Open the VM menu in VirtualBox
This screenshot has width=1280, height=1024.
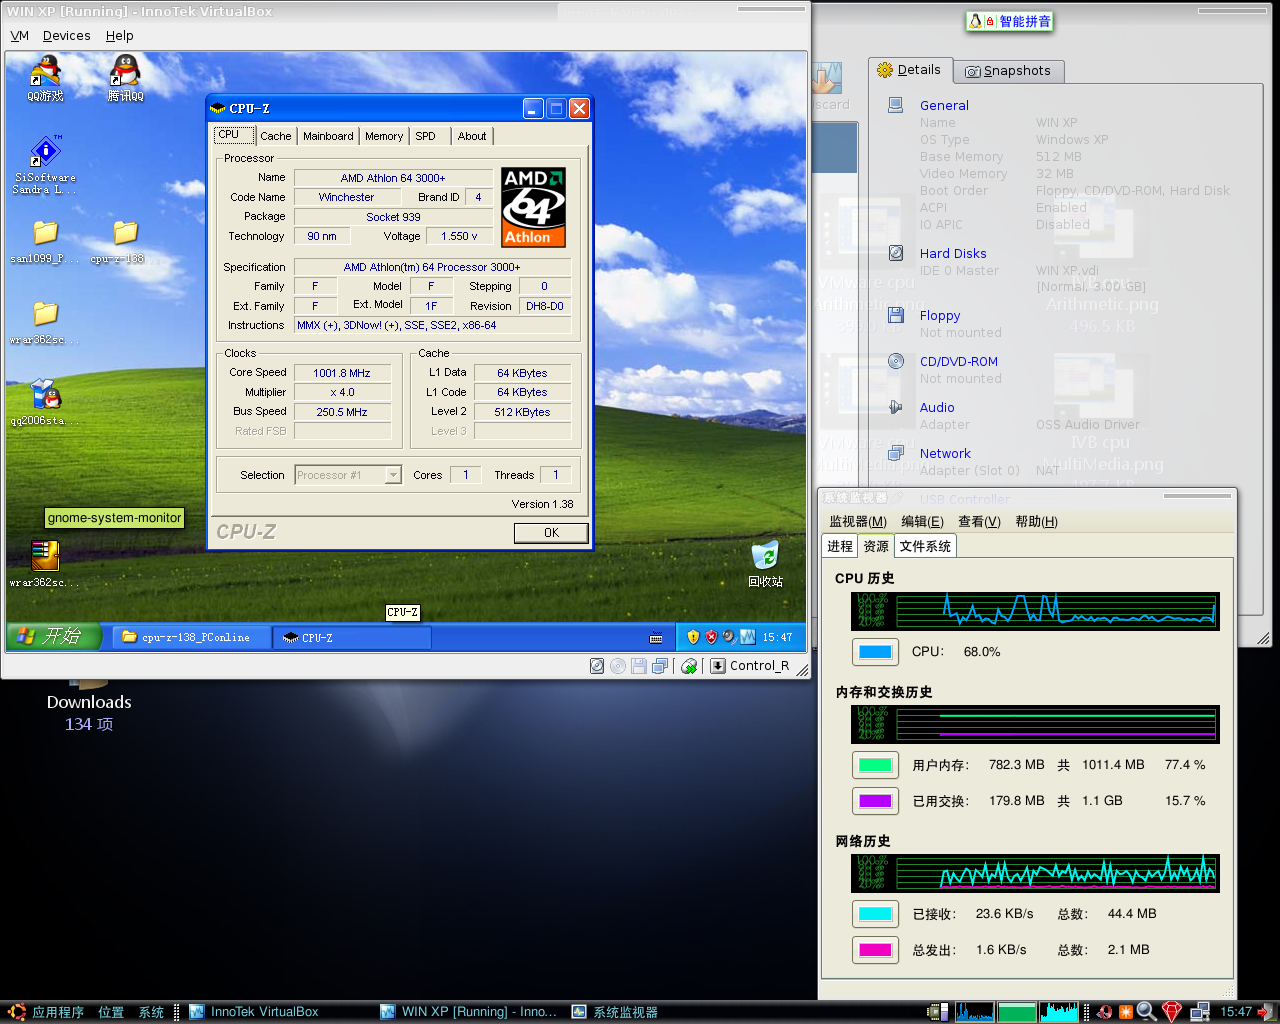[x=20, y=35]
